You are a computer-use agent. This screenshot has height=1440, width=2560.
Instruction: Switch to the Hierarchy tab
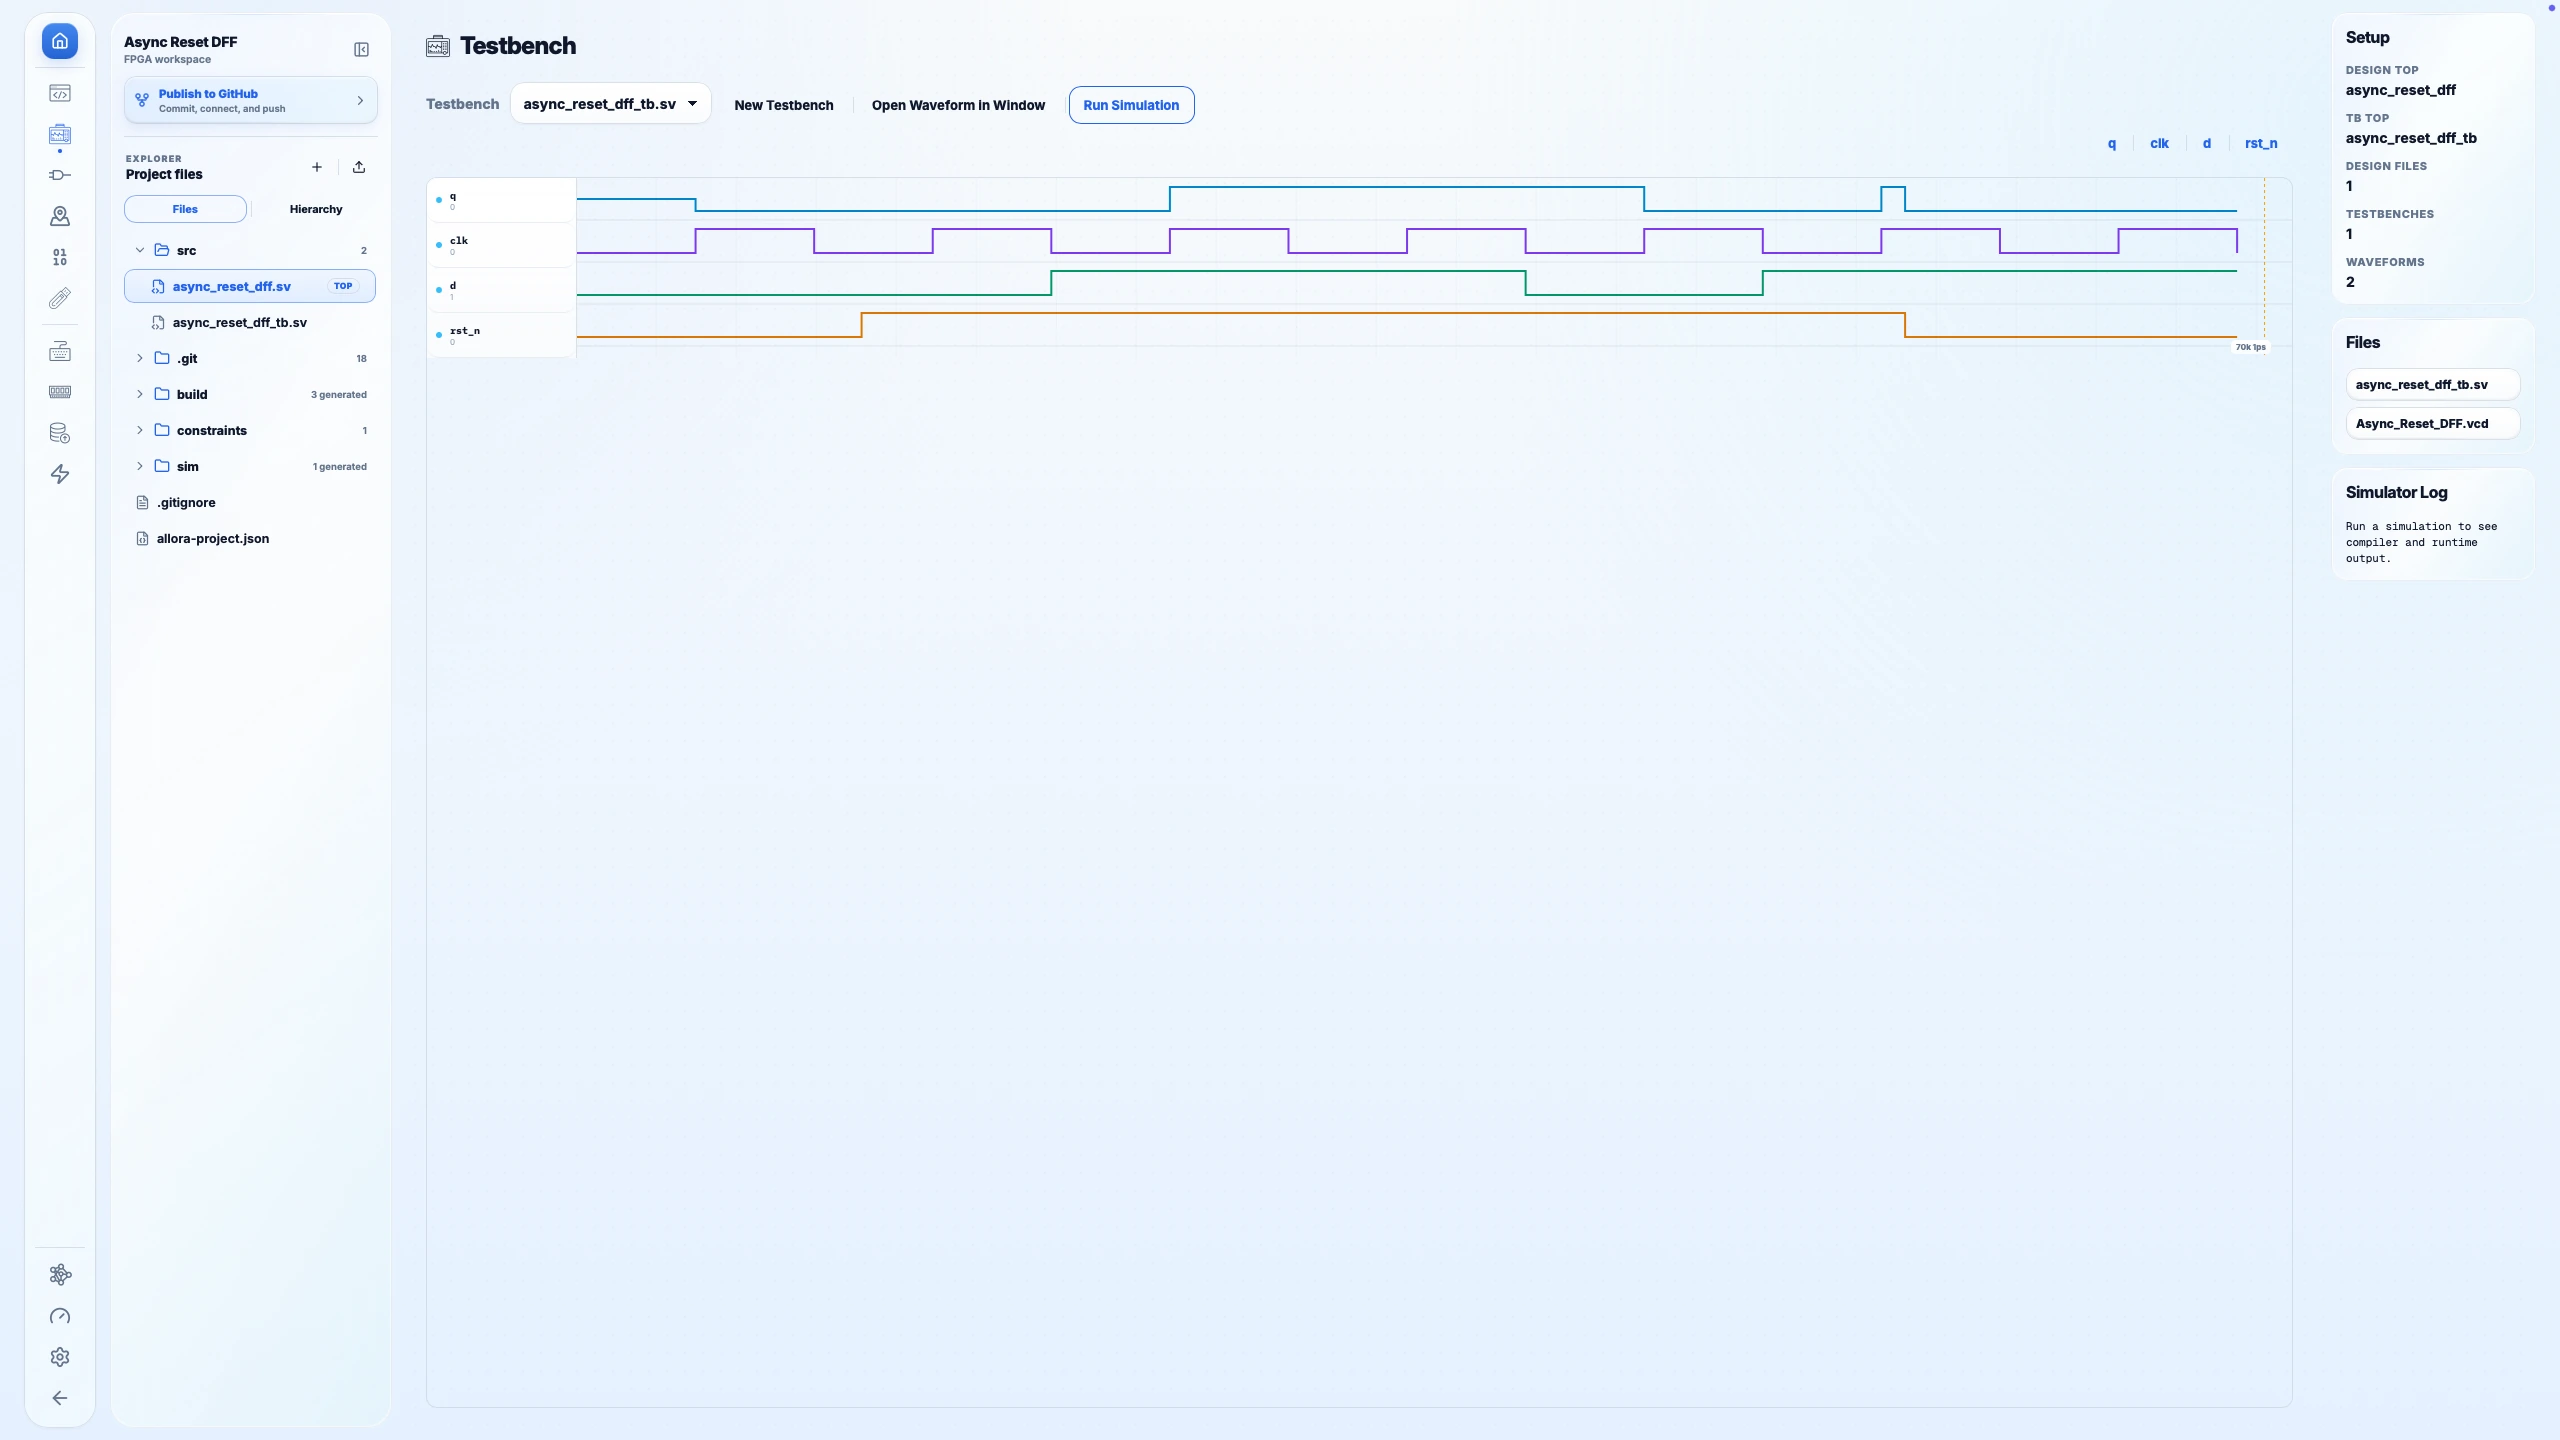pyautogui.click(x=316, y=209)
